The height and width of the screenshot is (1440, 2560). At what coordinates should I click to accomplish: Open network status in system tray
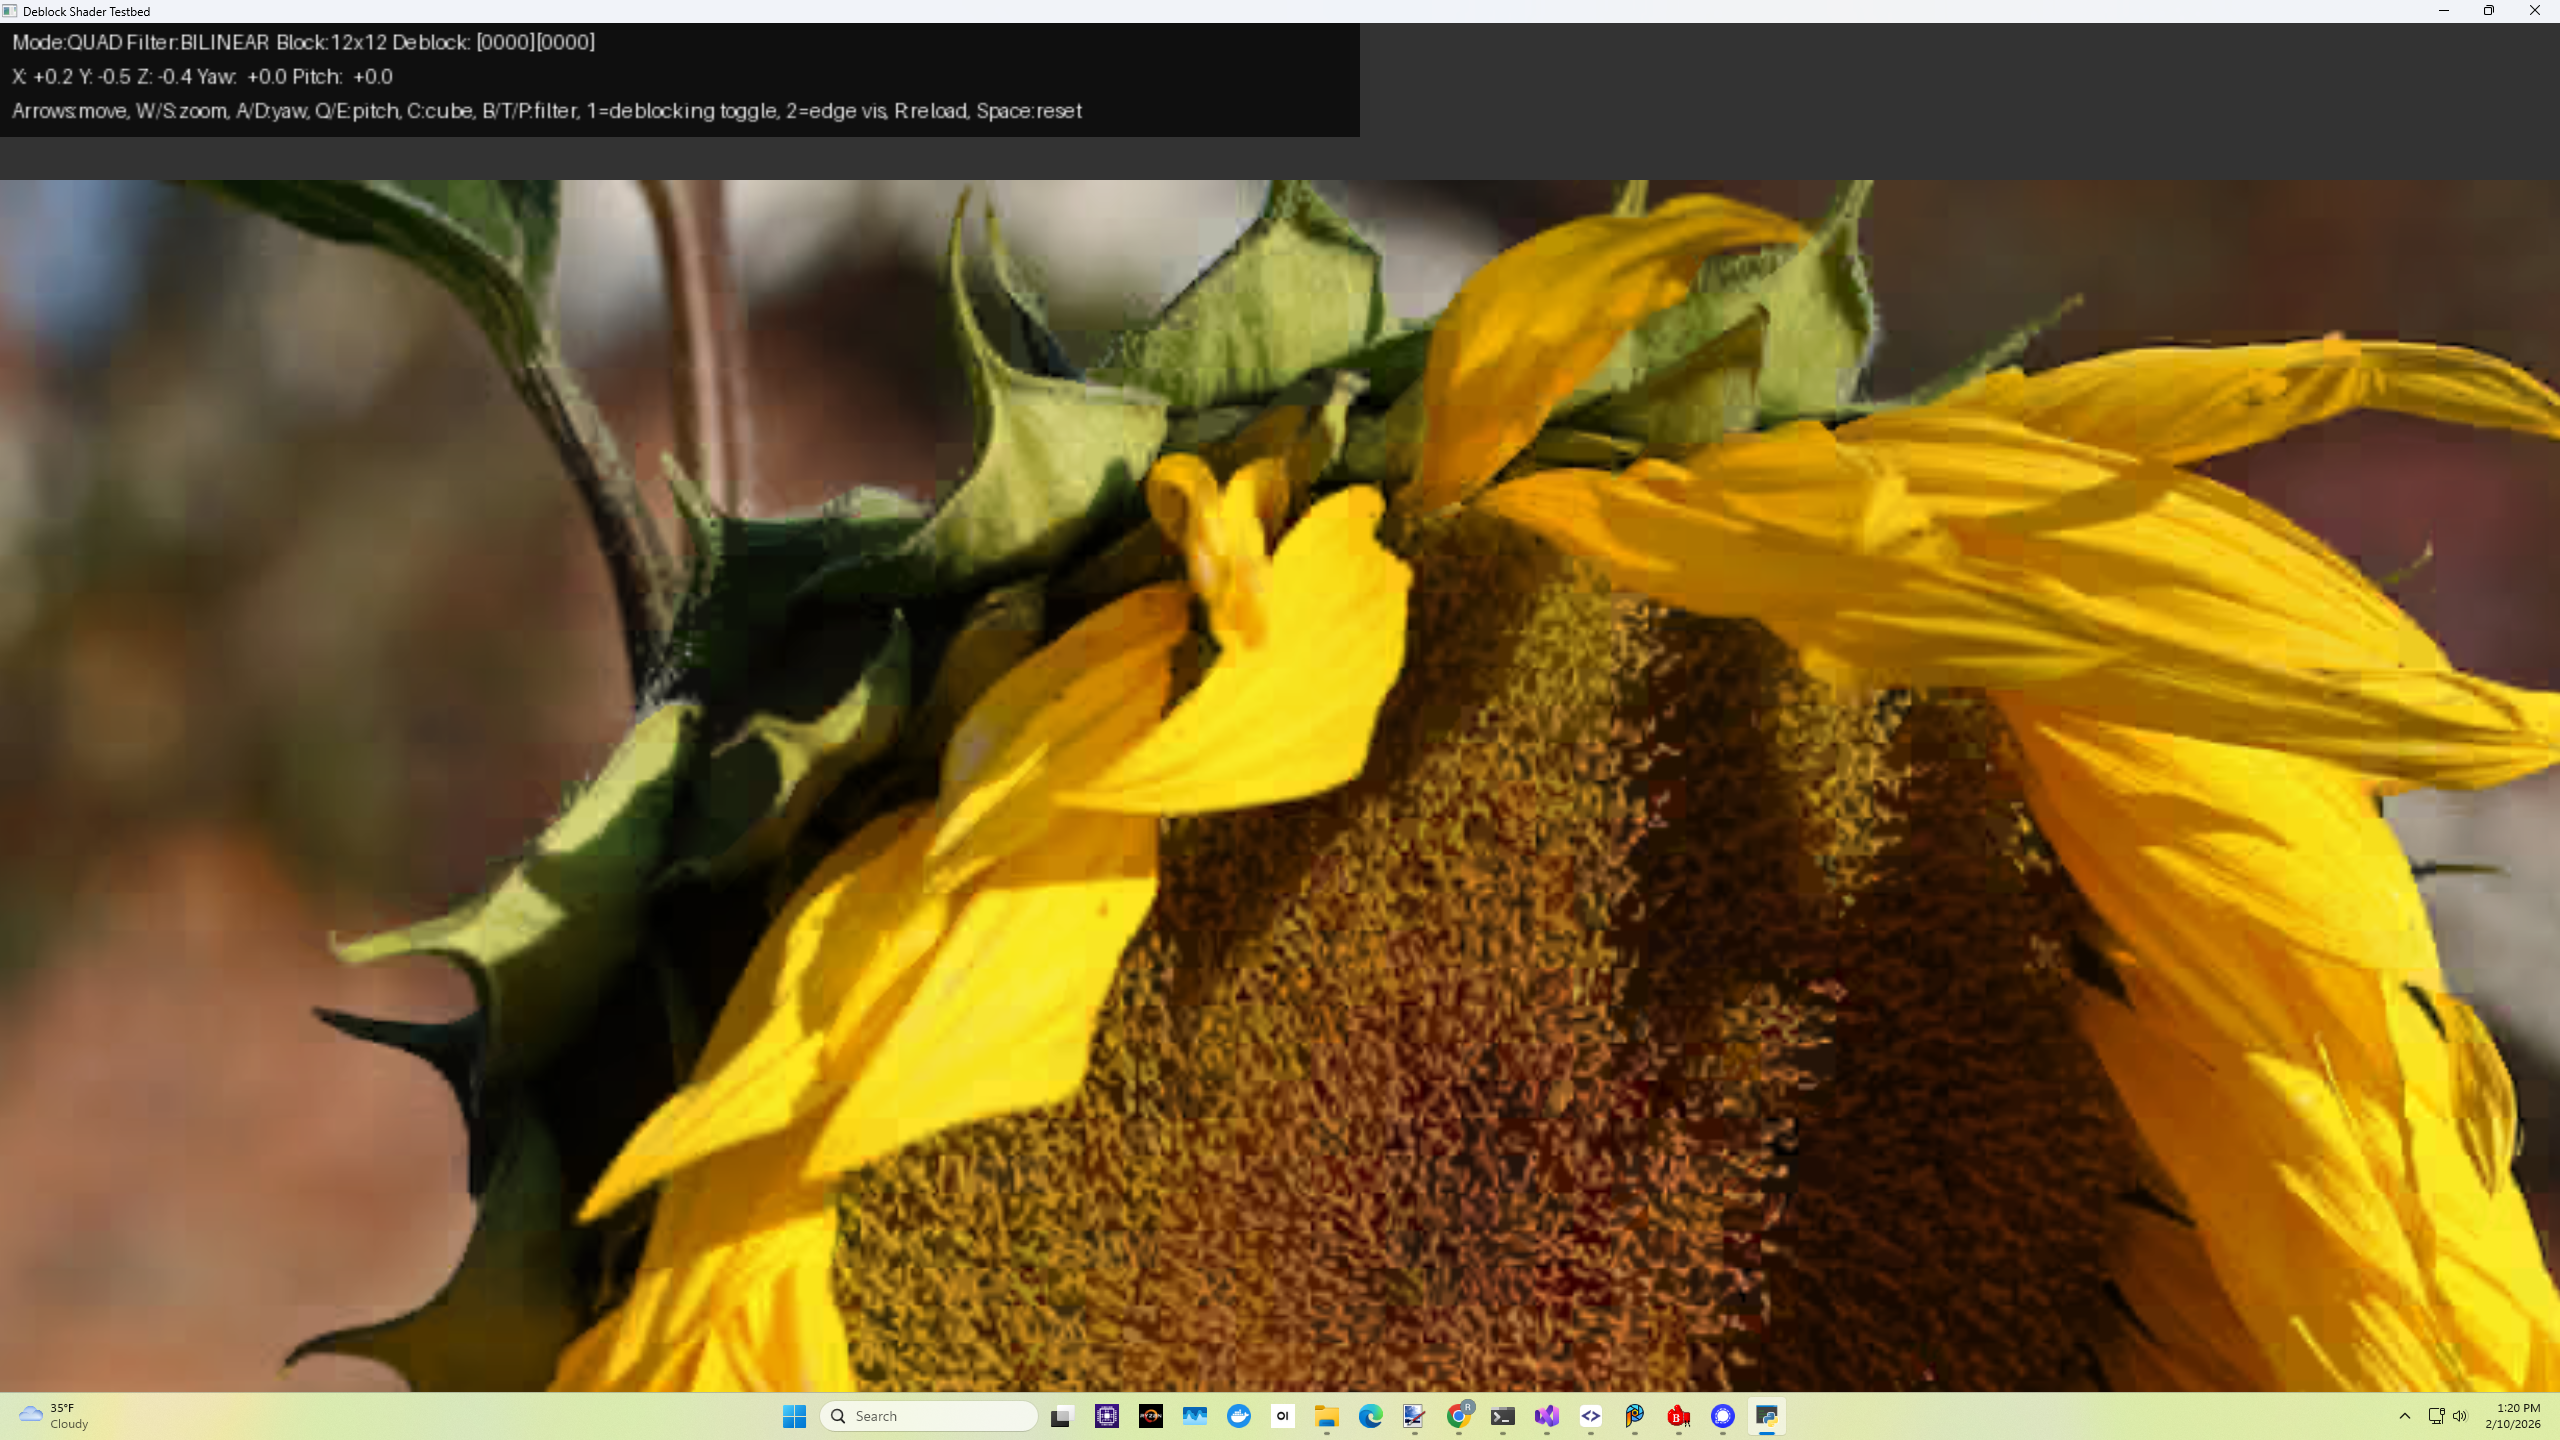(2436, 1416)
